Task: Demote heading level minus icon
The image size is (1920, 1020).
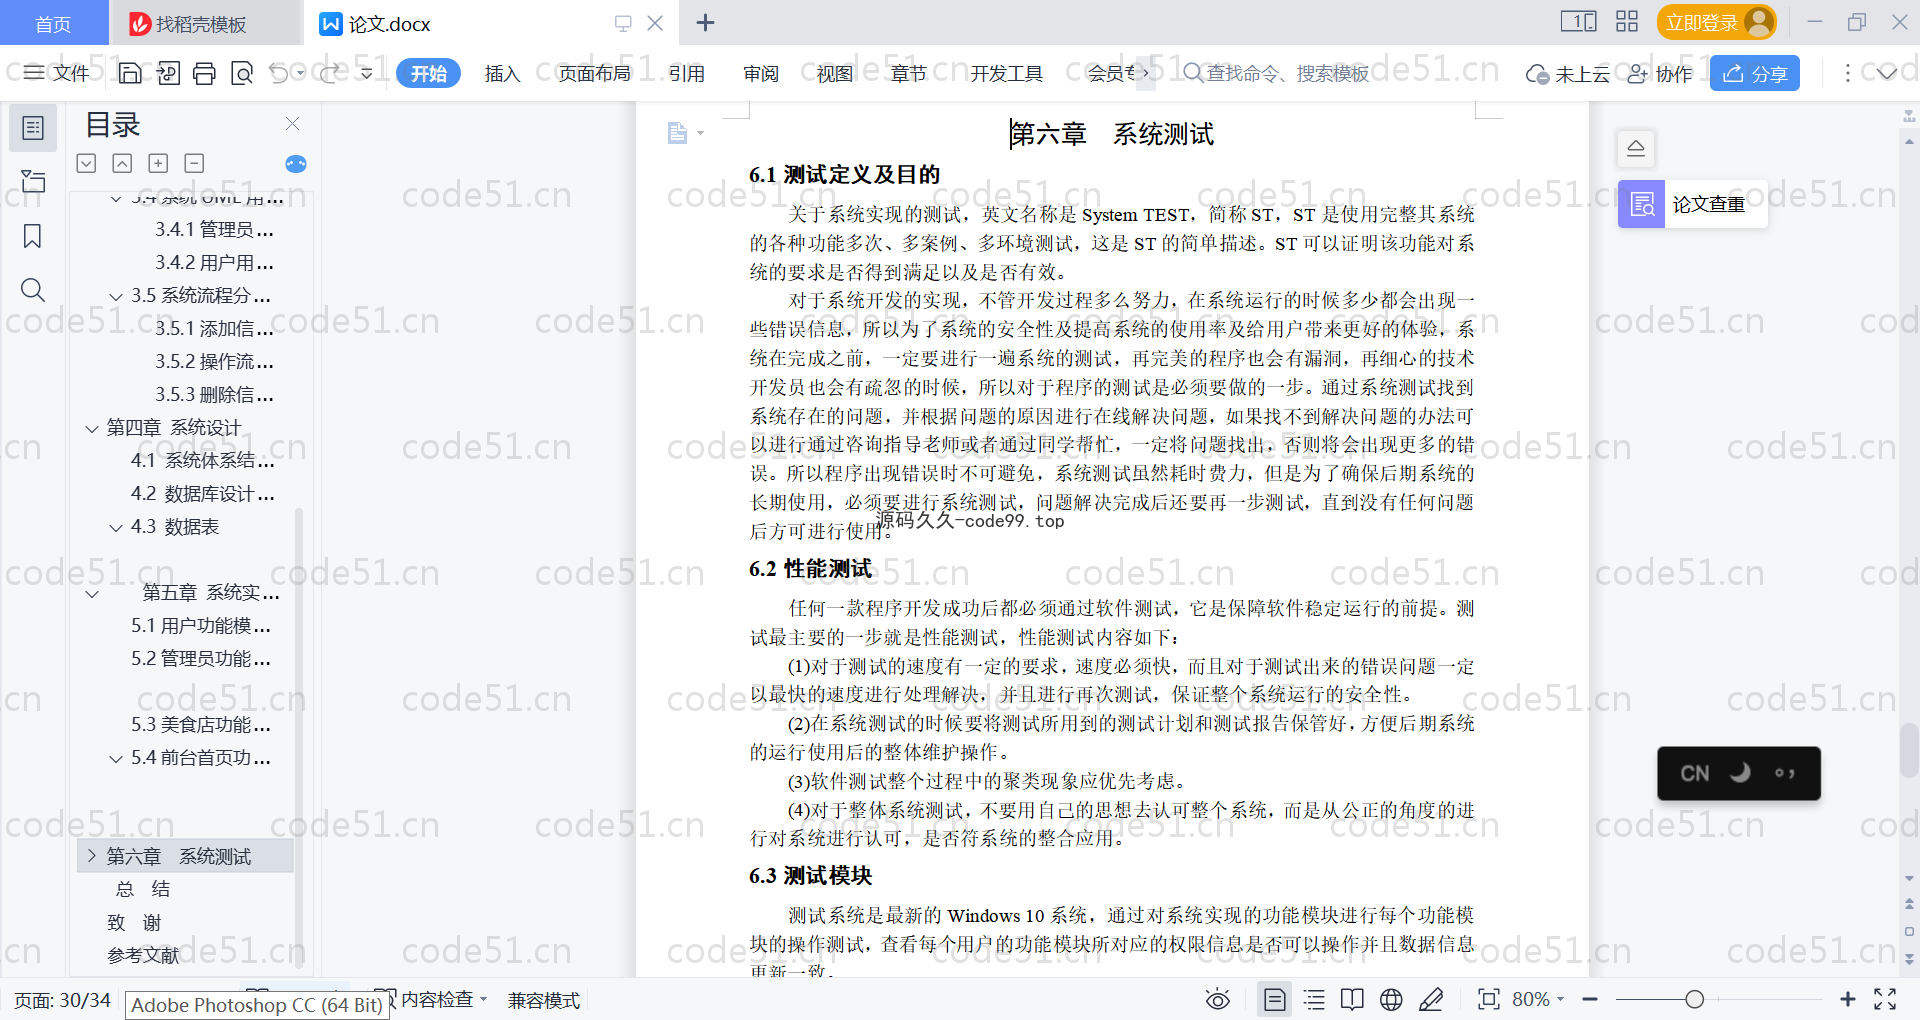Action: click(x=195, y=163)
